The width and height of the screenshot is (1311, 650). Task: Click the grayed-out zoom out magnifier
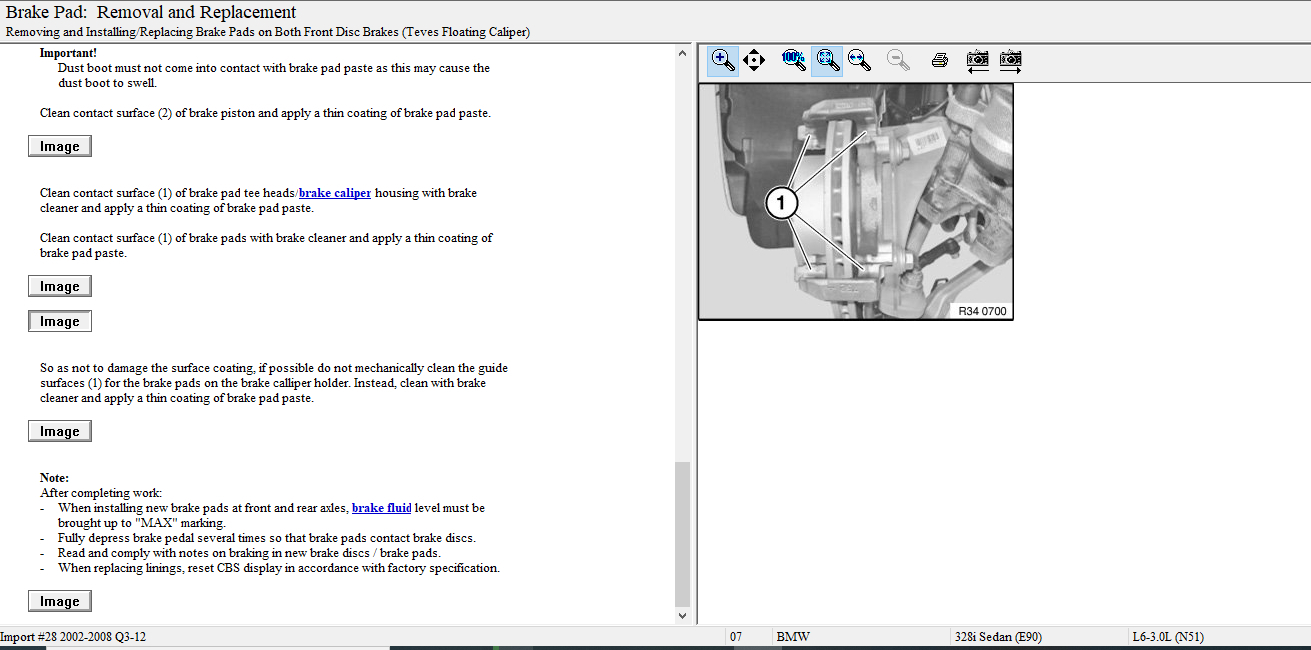coord(898,60)
